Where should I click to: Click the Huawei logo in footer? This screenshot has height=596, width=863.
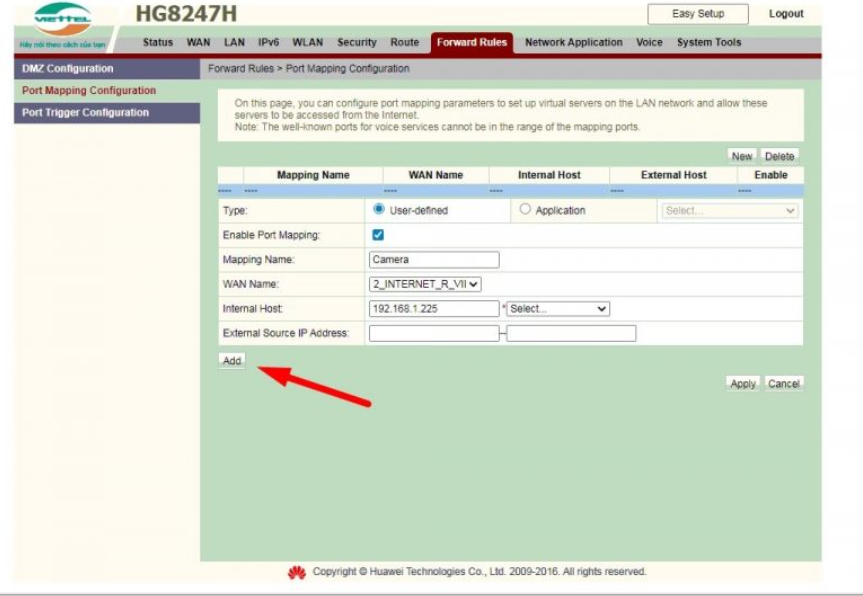(x=296, y=573)
